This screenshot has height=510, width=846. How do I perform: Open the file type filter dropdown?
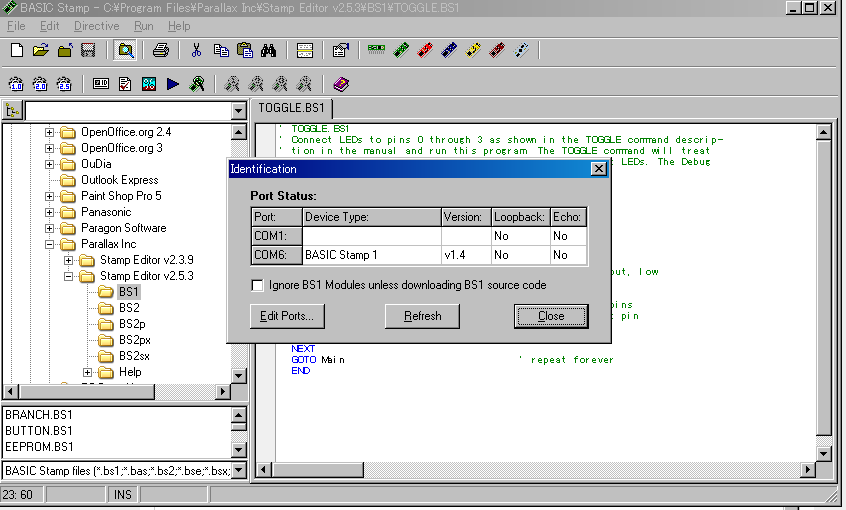pos(238,471)
